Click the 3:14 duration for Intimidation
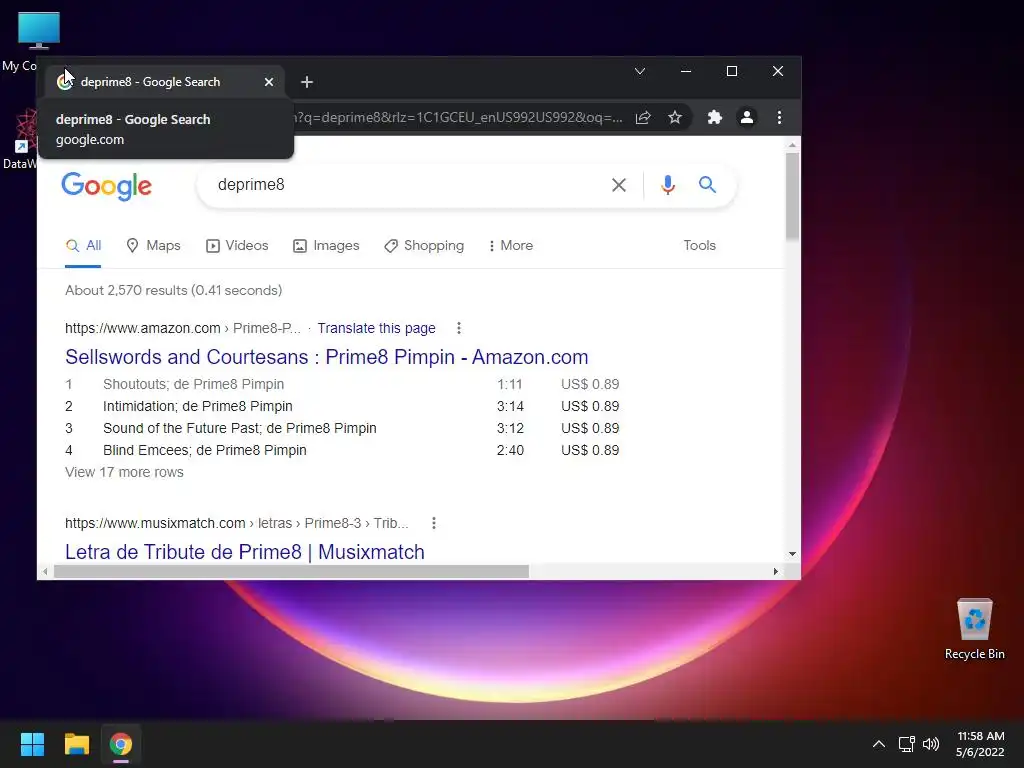1024x768 pixels. point(510,406)
